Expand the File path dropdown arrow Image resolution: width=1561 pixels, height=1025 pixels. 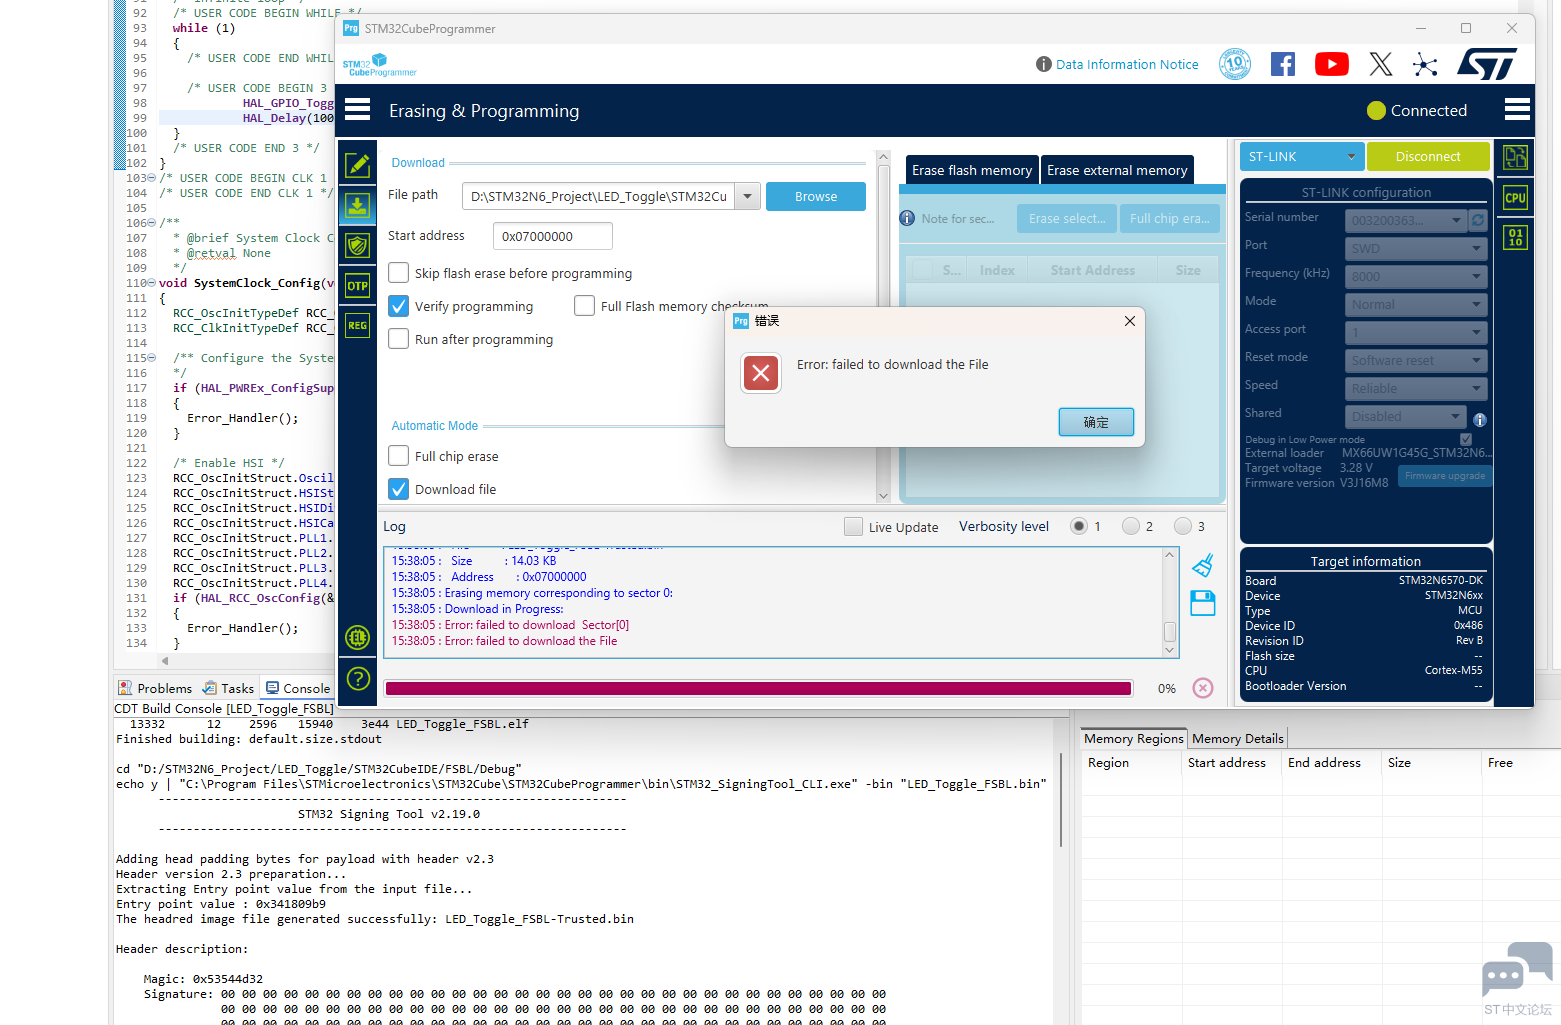[747, 197]
